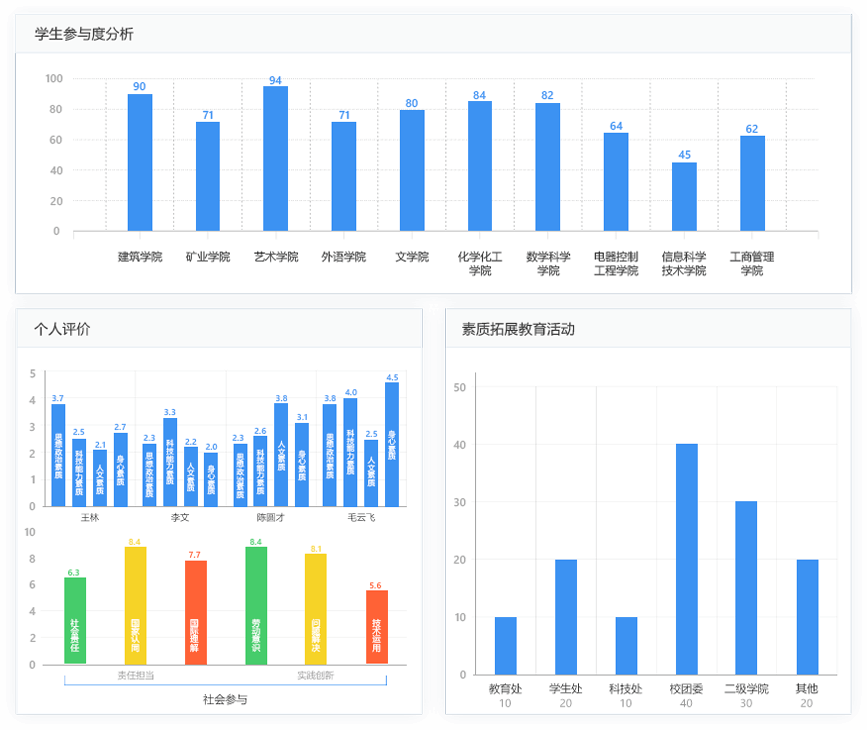Click the 其他 category label

click(x=806, y=688)
